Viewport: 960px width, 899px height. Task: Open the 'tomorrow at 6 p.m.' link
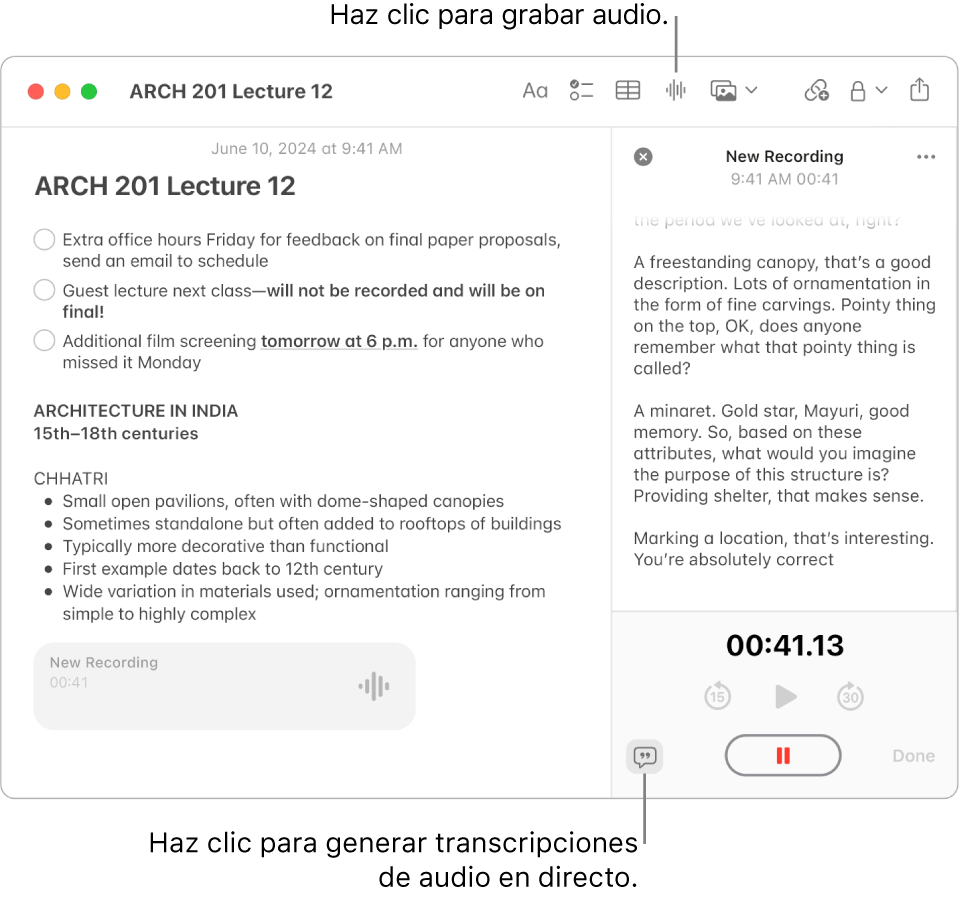339,341
